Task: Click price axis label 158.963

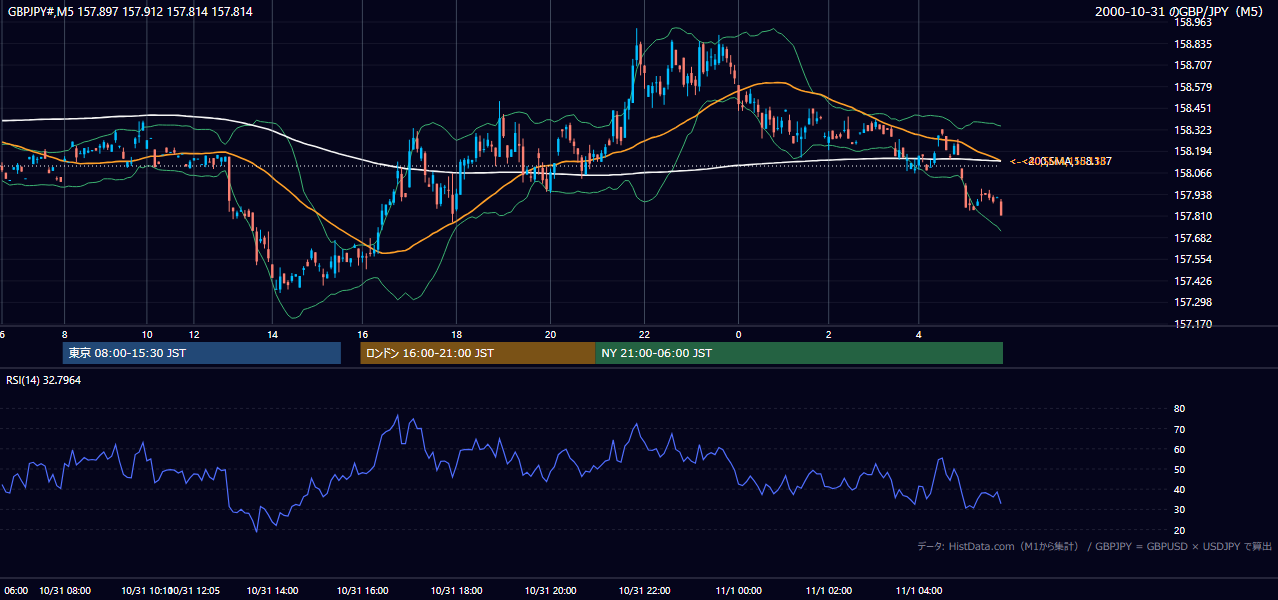Action: 1193,23
